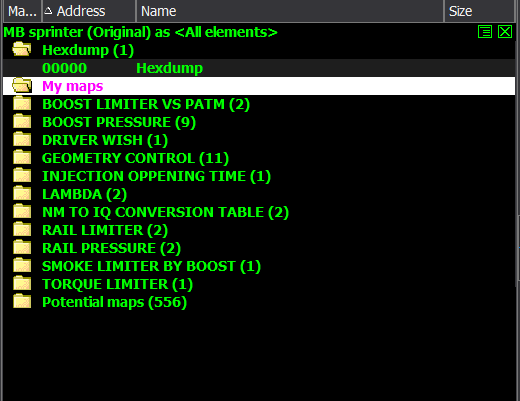Image resolution: width=520 pixels, height=401 pixels.
Task: Select BOOST LIMITER VS PATM (2)
Action: pos(146,104)
